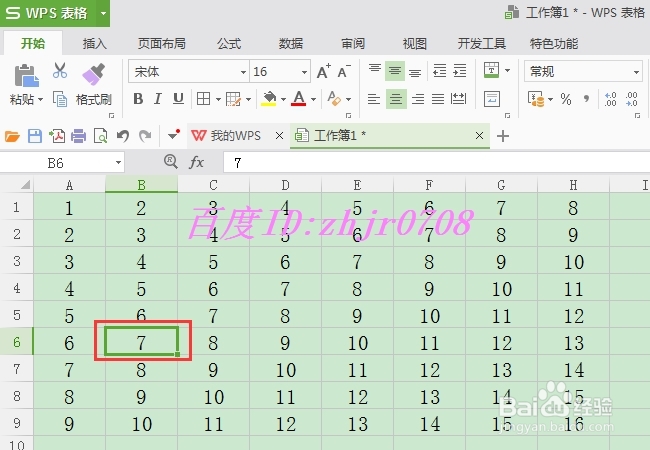650x450 pixels.
Task: Toggle vertical middle alignment
Action: pyautogui.click(x=395, y=71)
